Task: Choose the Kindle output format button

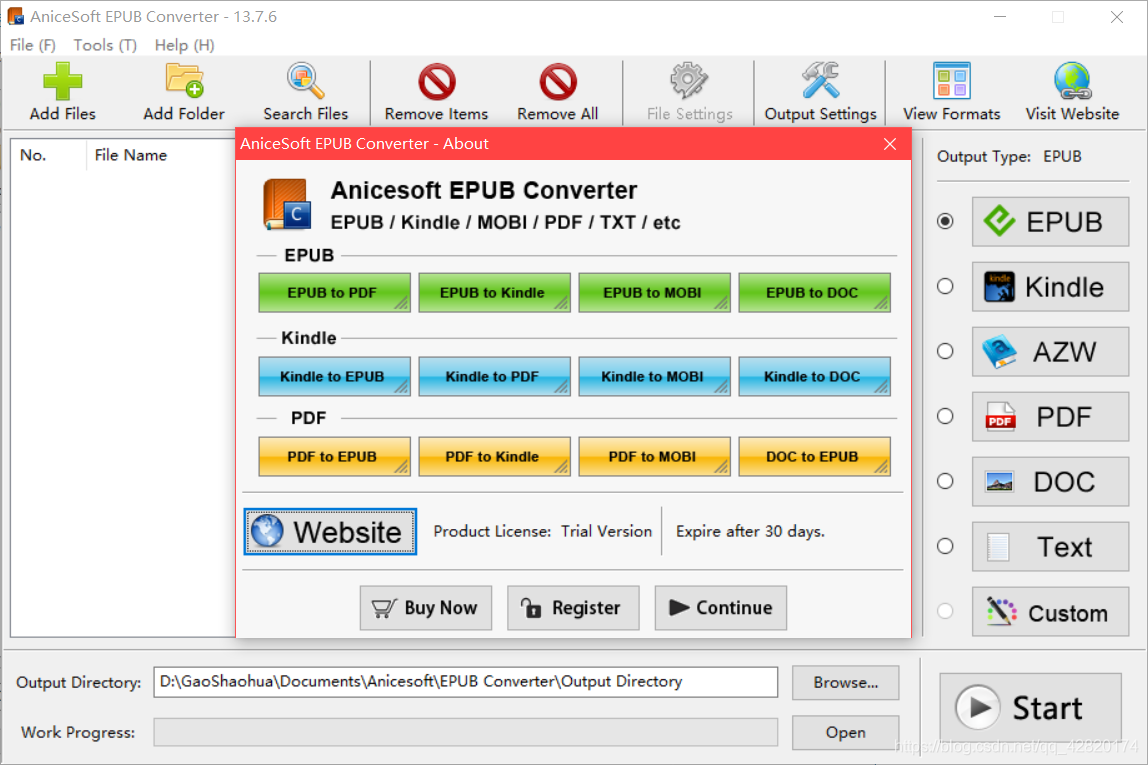Action: [x=1050, y=287]
